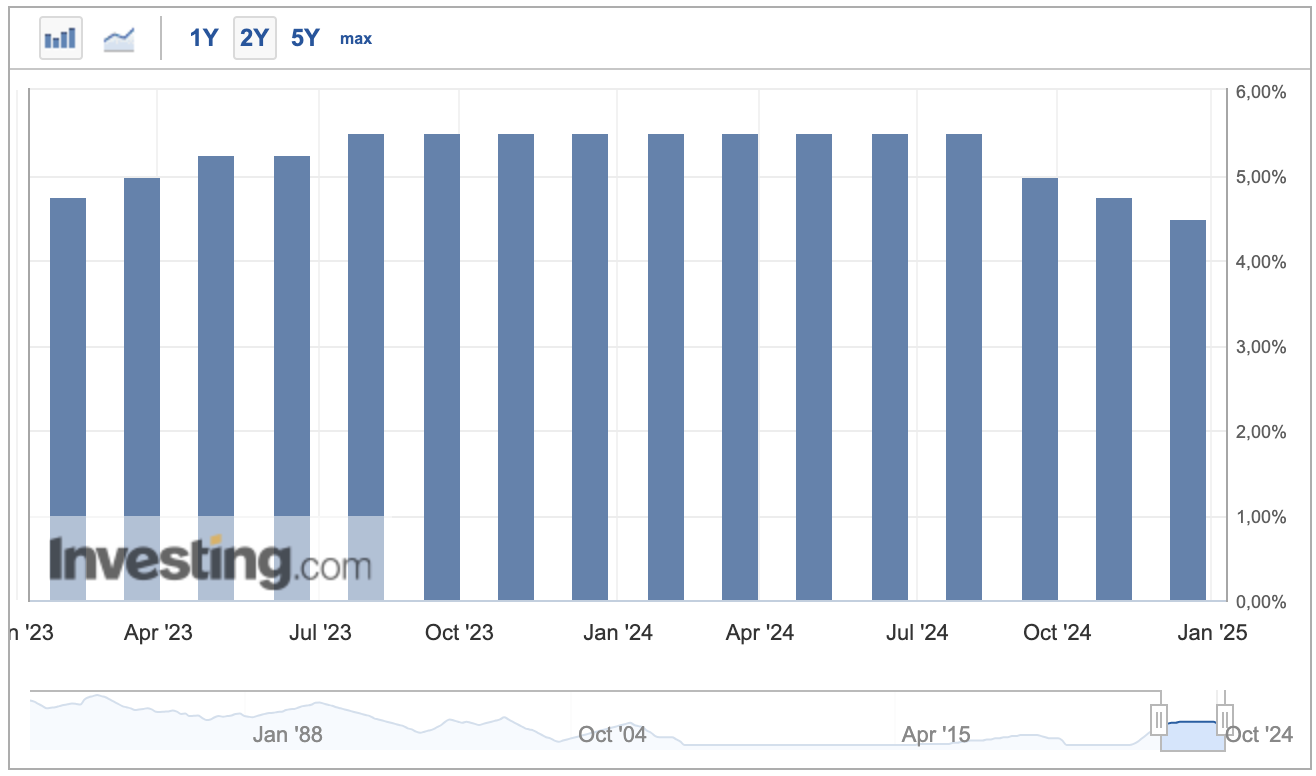Click the Jul '24 date label
This screenshot has height=776, width=1316.
(917, 633)
